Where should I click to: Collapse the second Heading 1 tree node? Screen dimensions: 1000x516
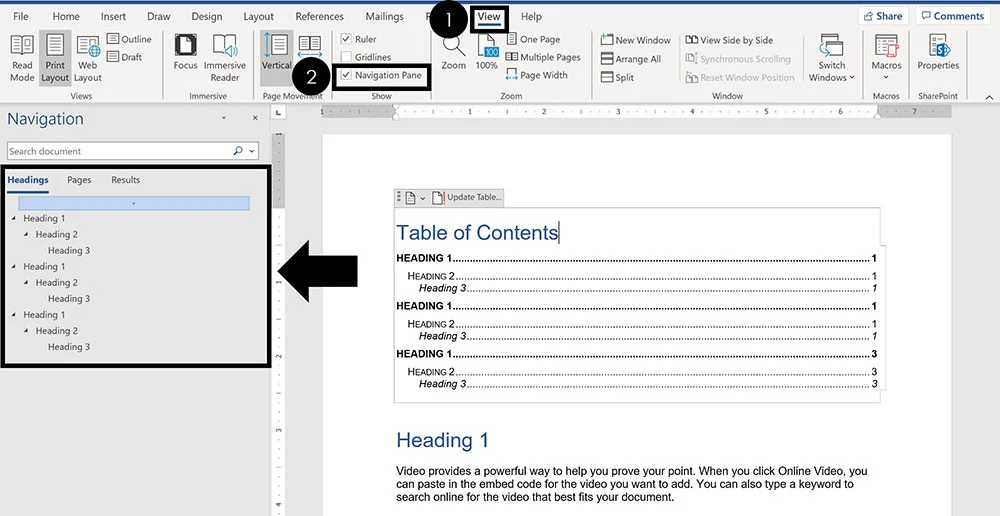point(14,266)
